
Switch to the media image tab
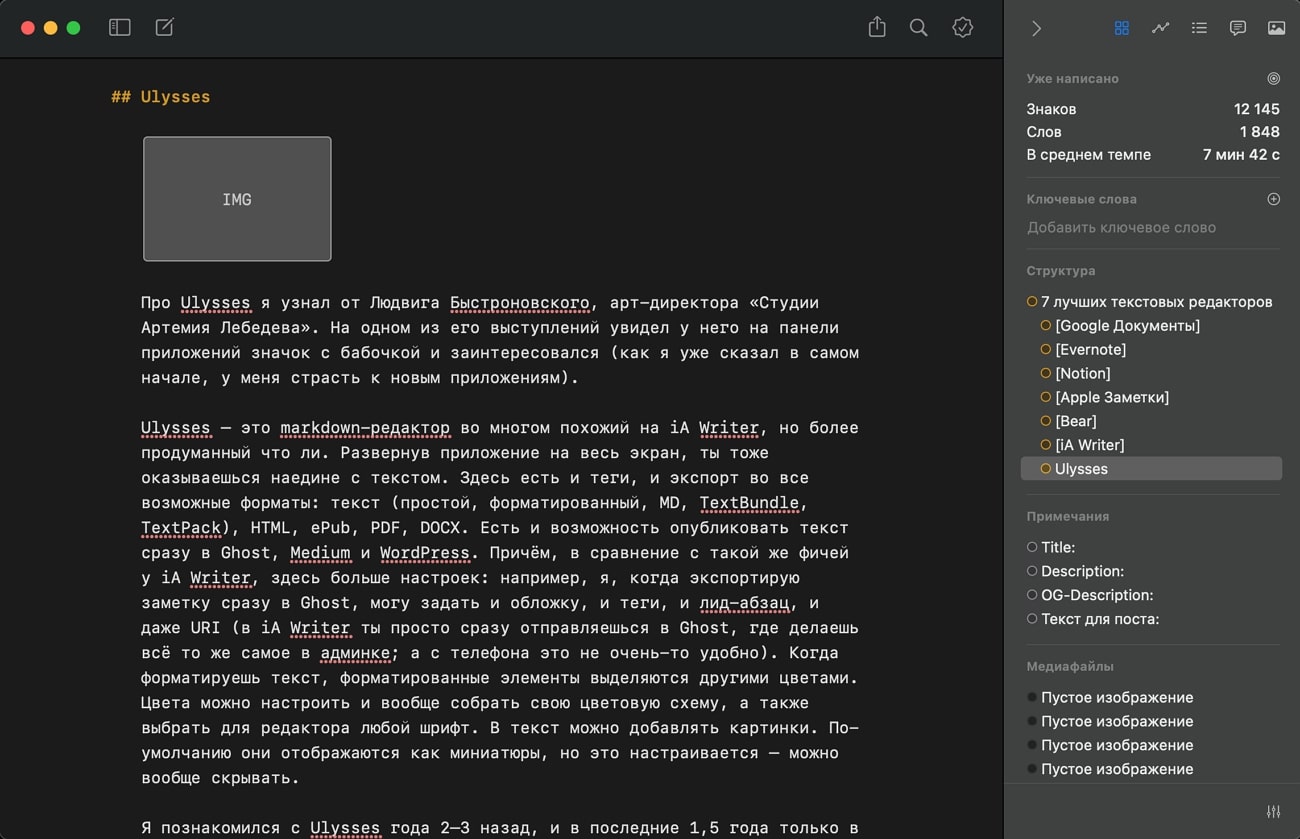tap(1276, 28)
